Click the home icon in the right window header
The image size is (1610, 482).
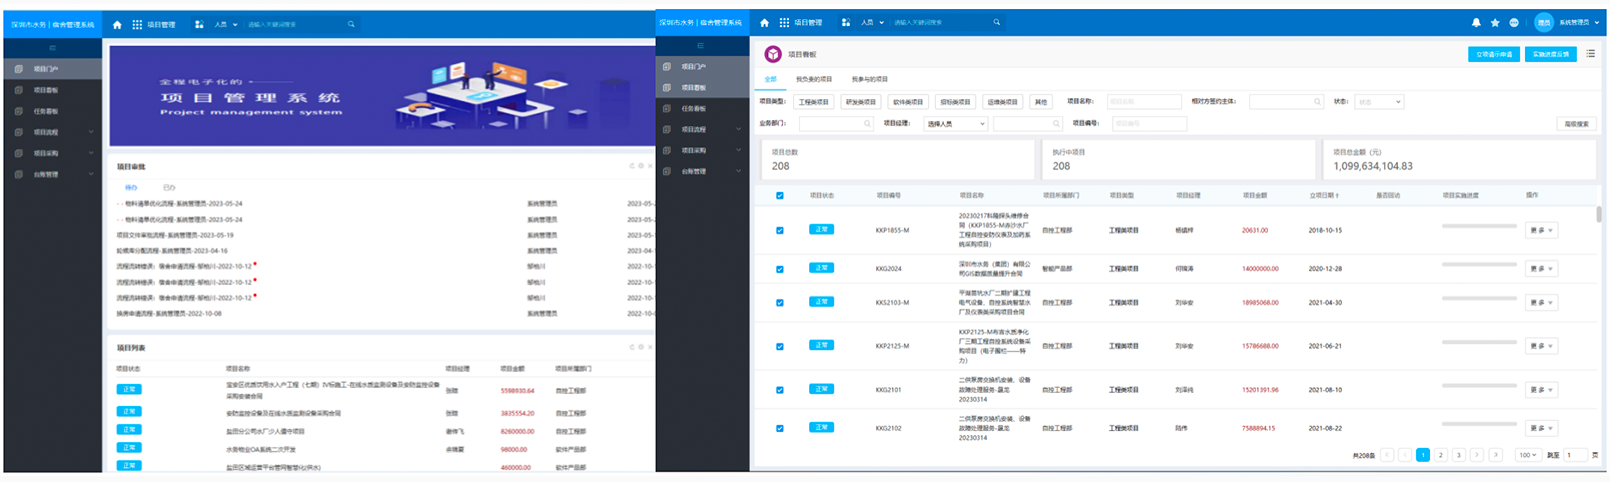[765, 22]
